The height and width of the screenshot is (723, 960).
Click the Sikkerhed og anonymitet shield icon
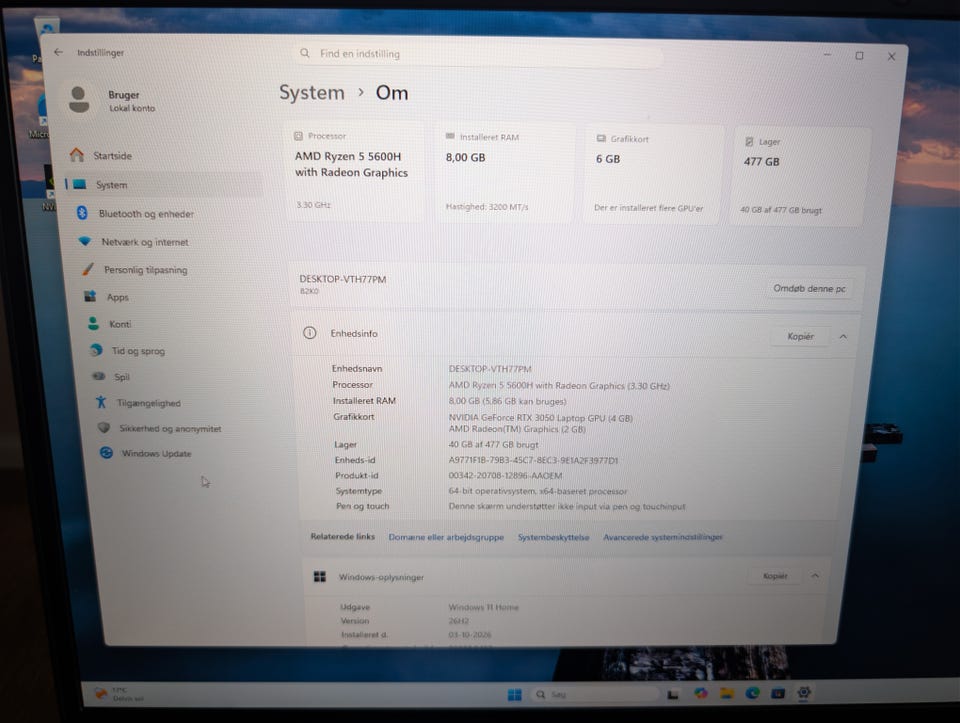coord(103,428)
